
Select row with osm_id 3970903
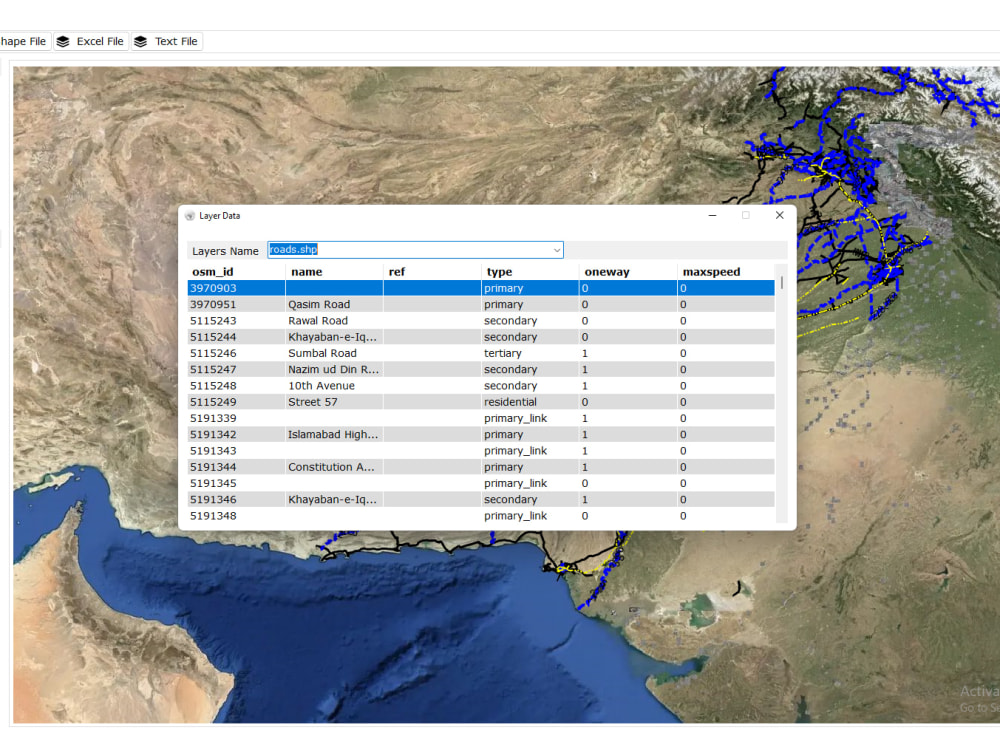pos(481,288)
